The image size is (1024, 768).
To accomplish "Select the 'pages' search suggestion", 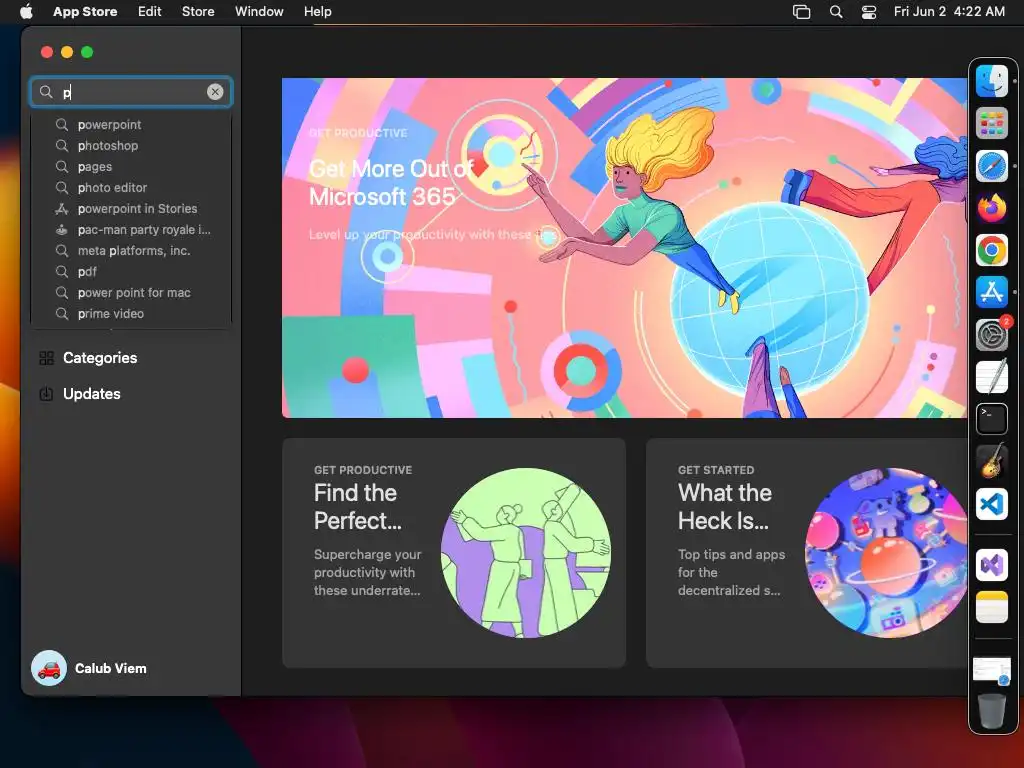I will click(x=131, y=167).
